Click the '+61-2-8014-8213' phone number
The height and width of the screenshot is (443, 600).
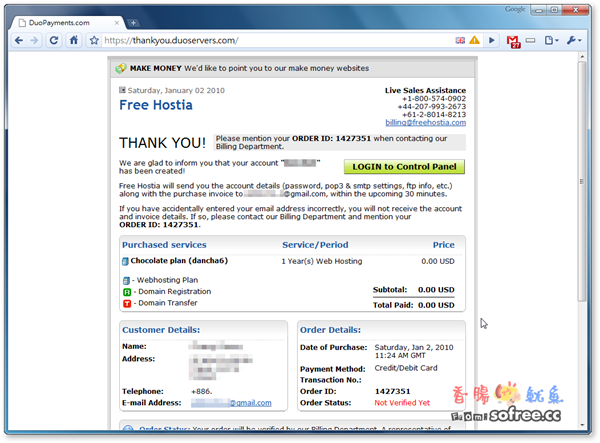(434, 115)
